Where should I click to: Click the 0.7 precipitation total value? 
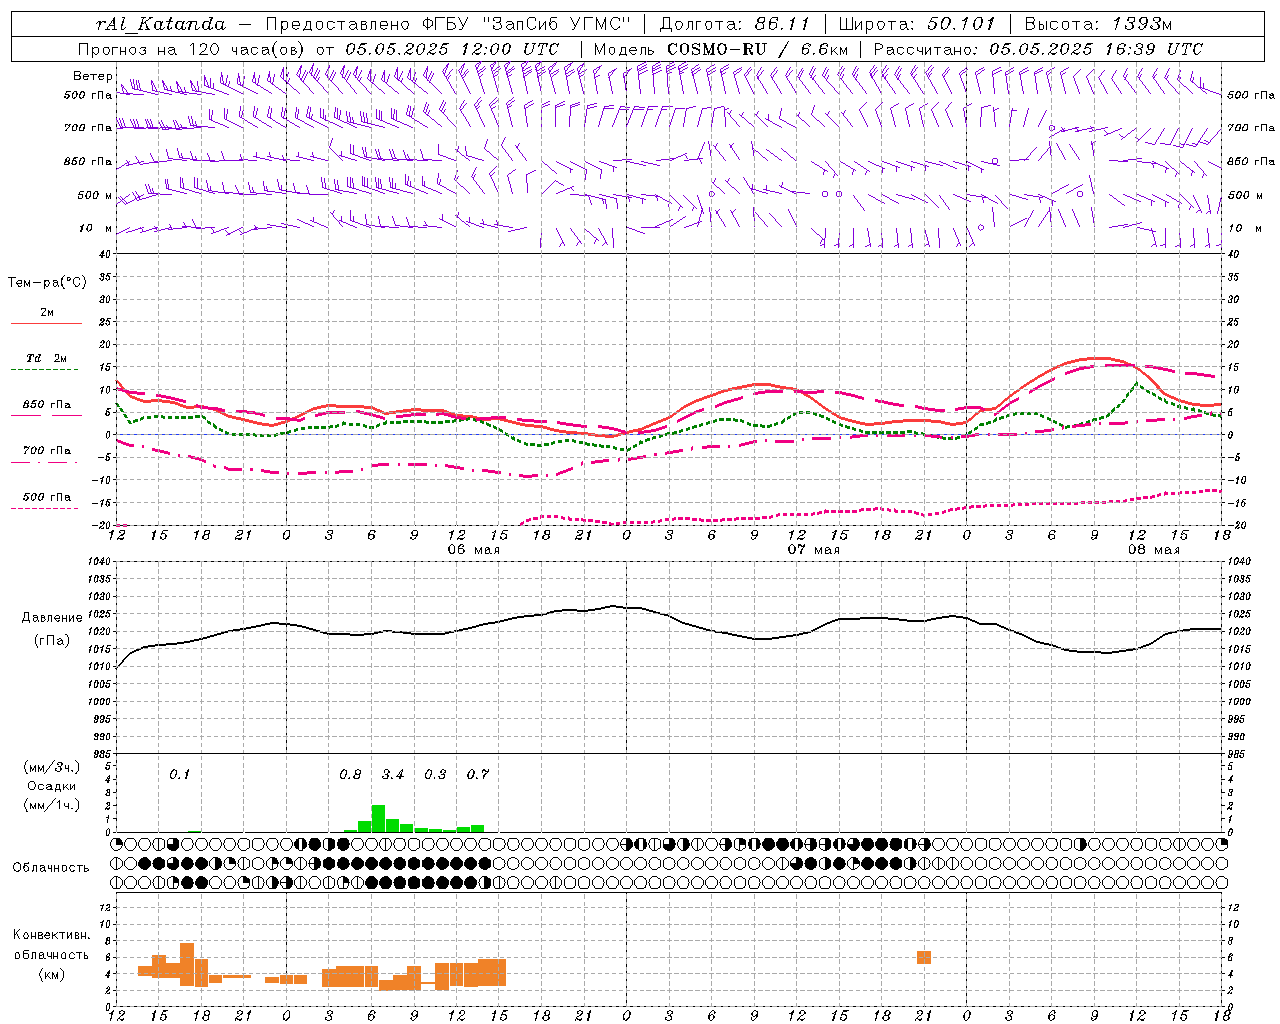478,775
